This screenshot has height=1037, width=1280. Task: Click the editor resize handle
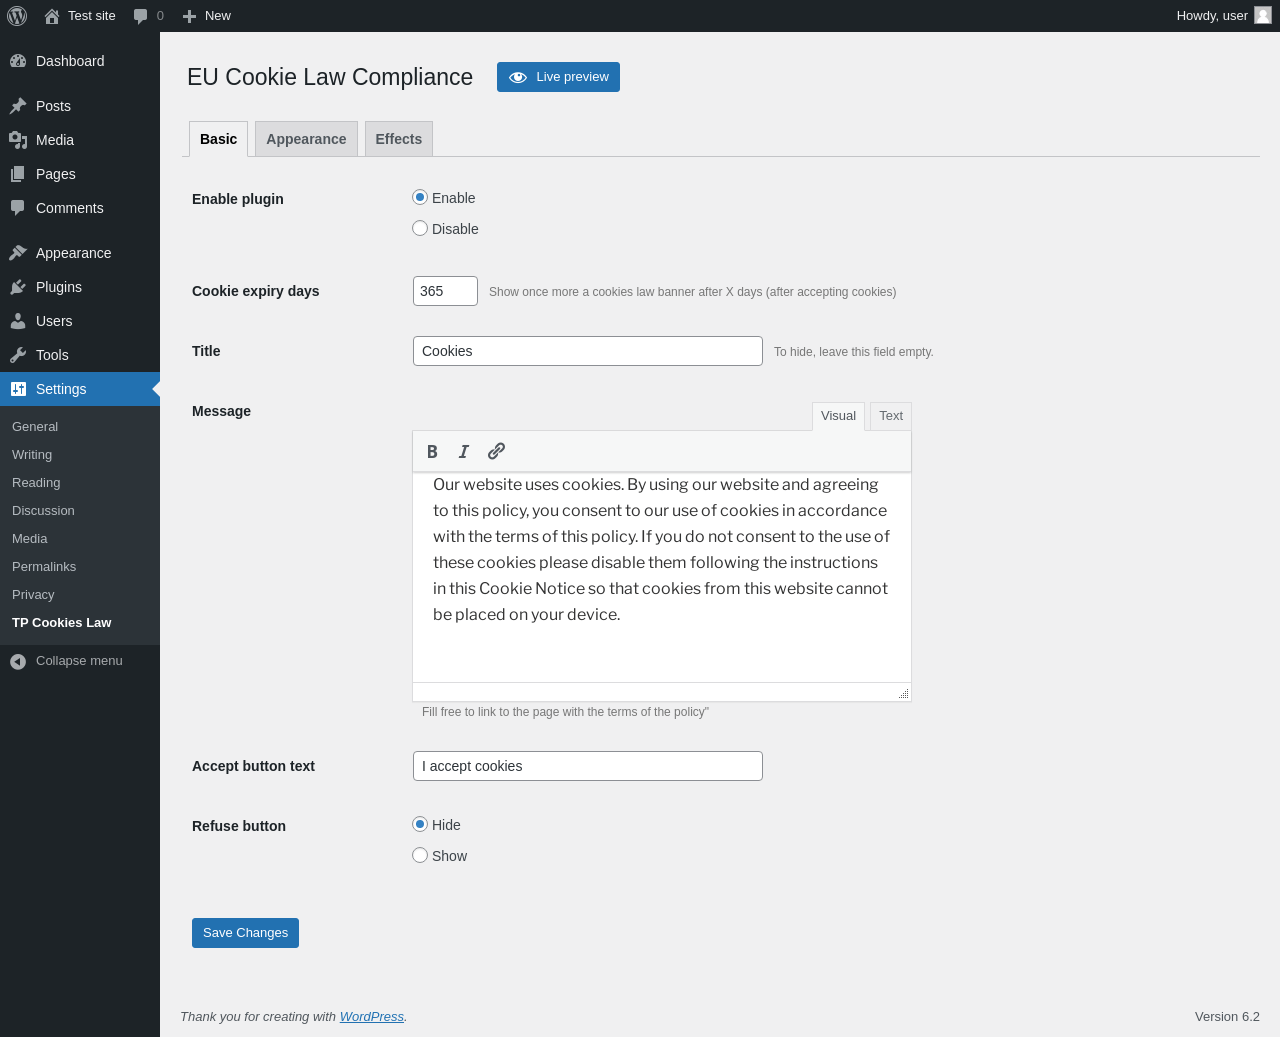click(903, 693)
